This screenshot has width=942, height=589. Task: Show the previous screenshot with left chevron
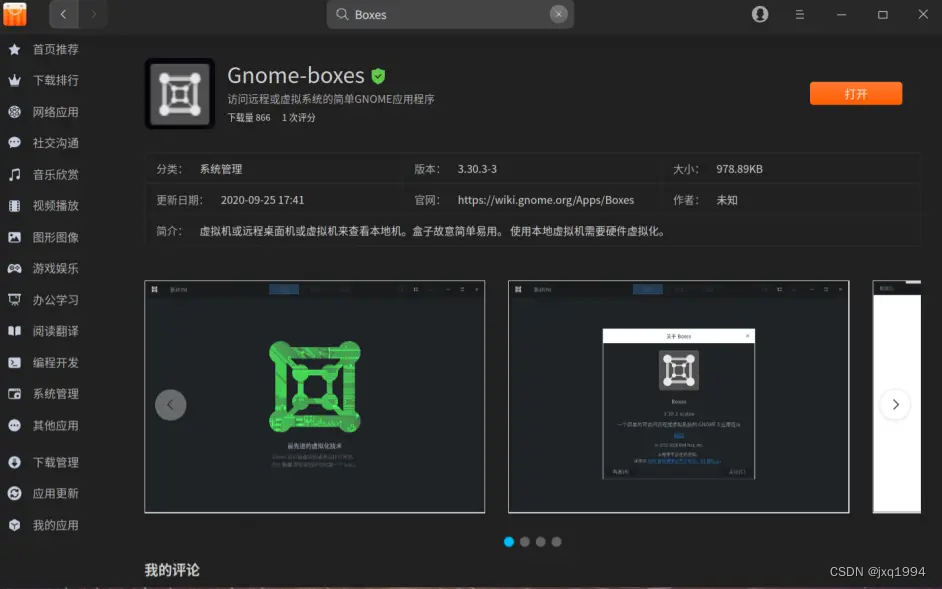coord(171,404)
